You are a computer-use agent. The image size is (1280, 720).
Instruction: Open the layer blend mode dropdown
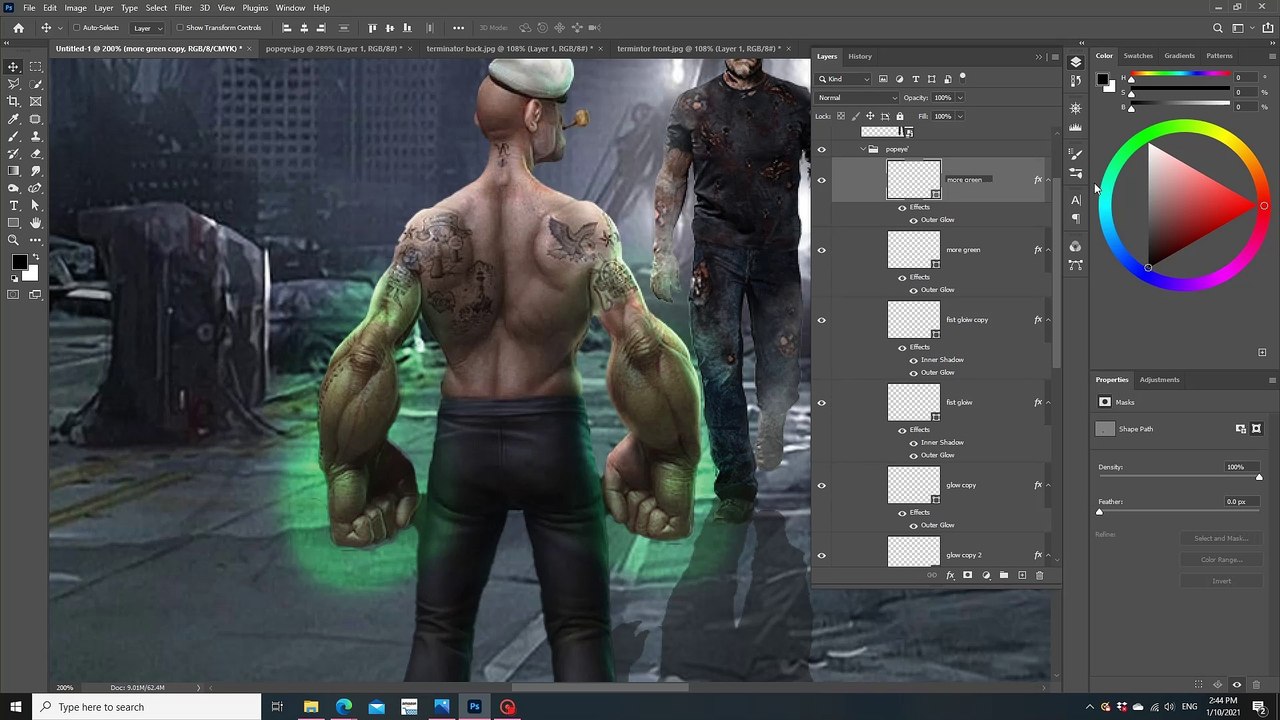(857, 98)
